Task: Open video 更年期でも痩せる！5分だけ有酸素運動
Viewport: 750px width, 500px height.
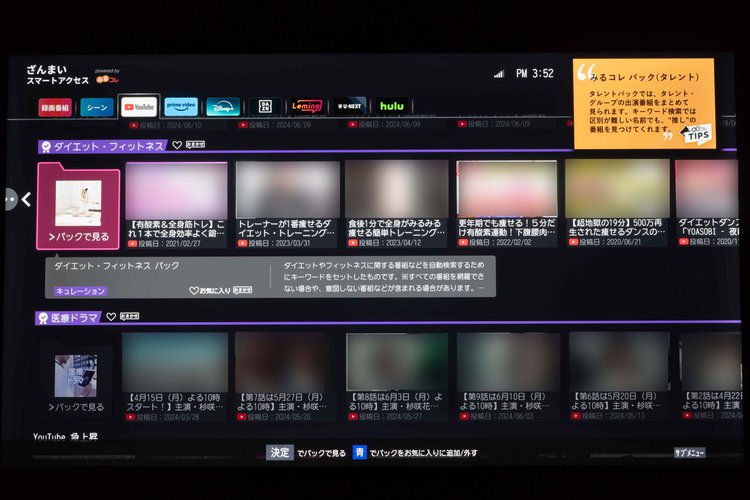Action: point(507,203)
